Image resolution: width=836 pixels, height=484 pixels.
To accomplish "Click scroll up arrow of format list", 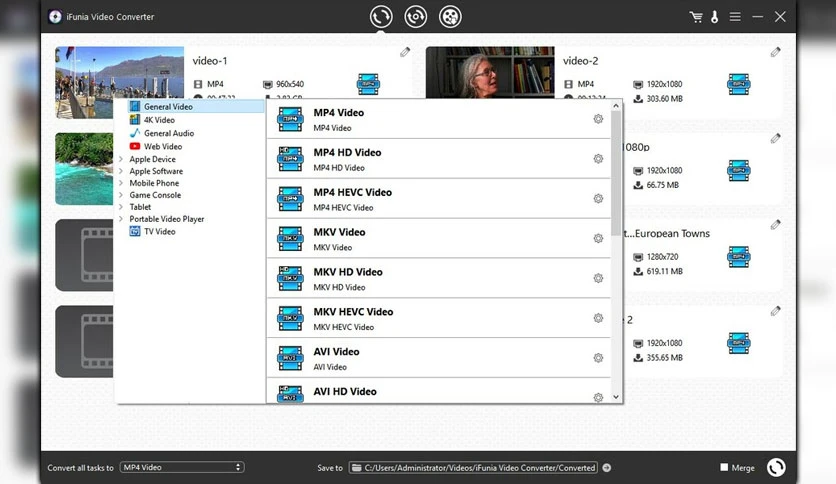I will click(x=616, y=106).
